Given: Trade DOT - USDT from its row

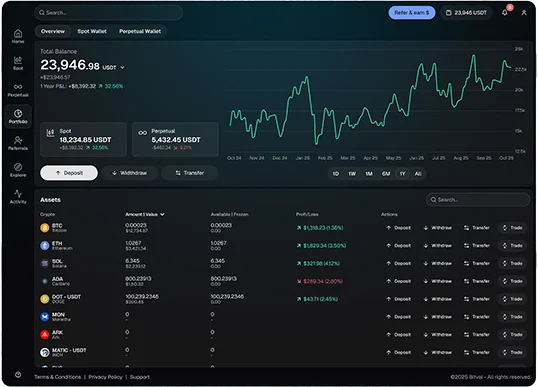Looking at the screenshot, I should click(512, 299).
